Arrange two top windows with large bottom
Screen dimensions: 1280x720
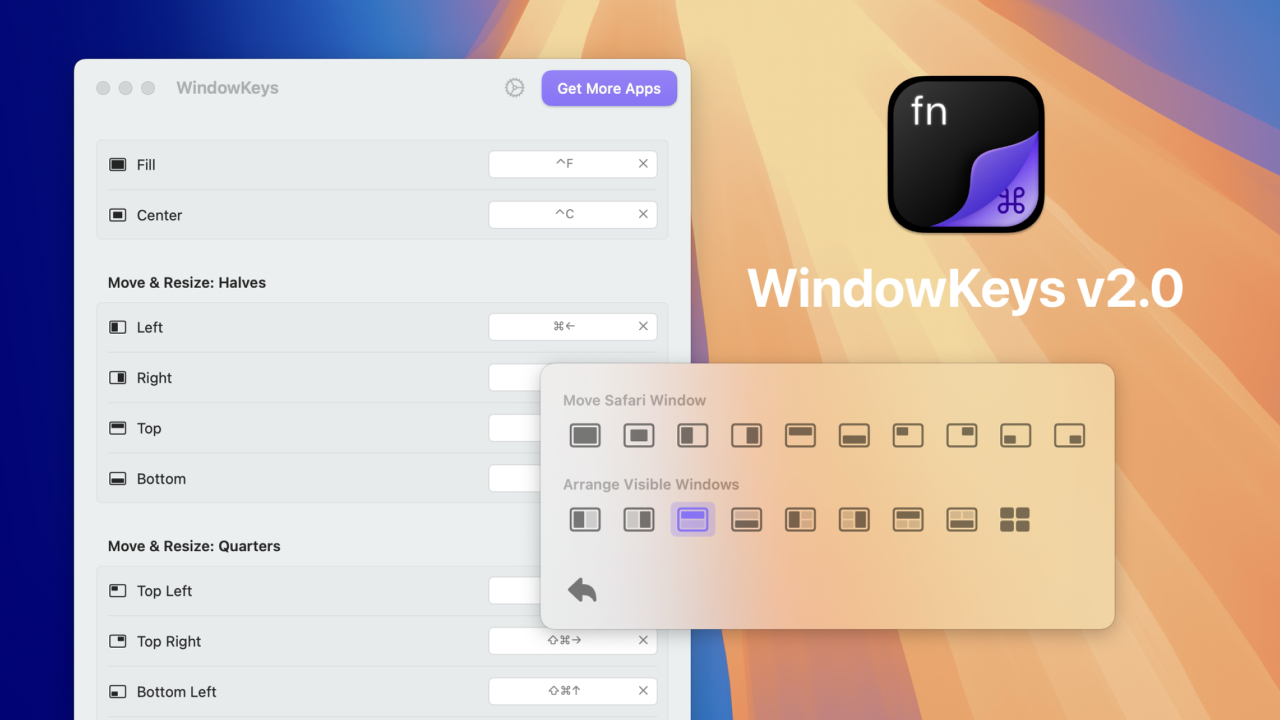pyautogui.click(x=962, y=519)
